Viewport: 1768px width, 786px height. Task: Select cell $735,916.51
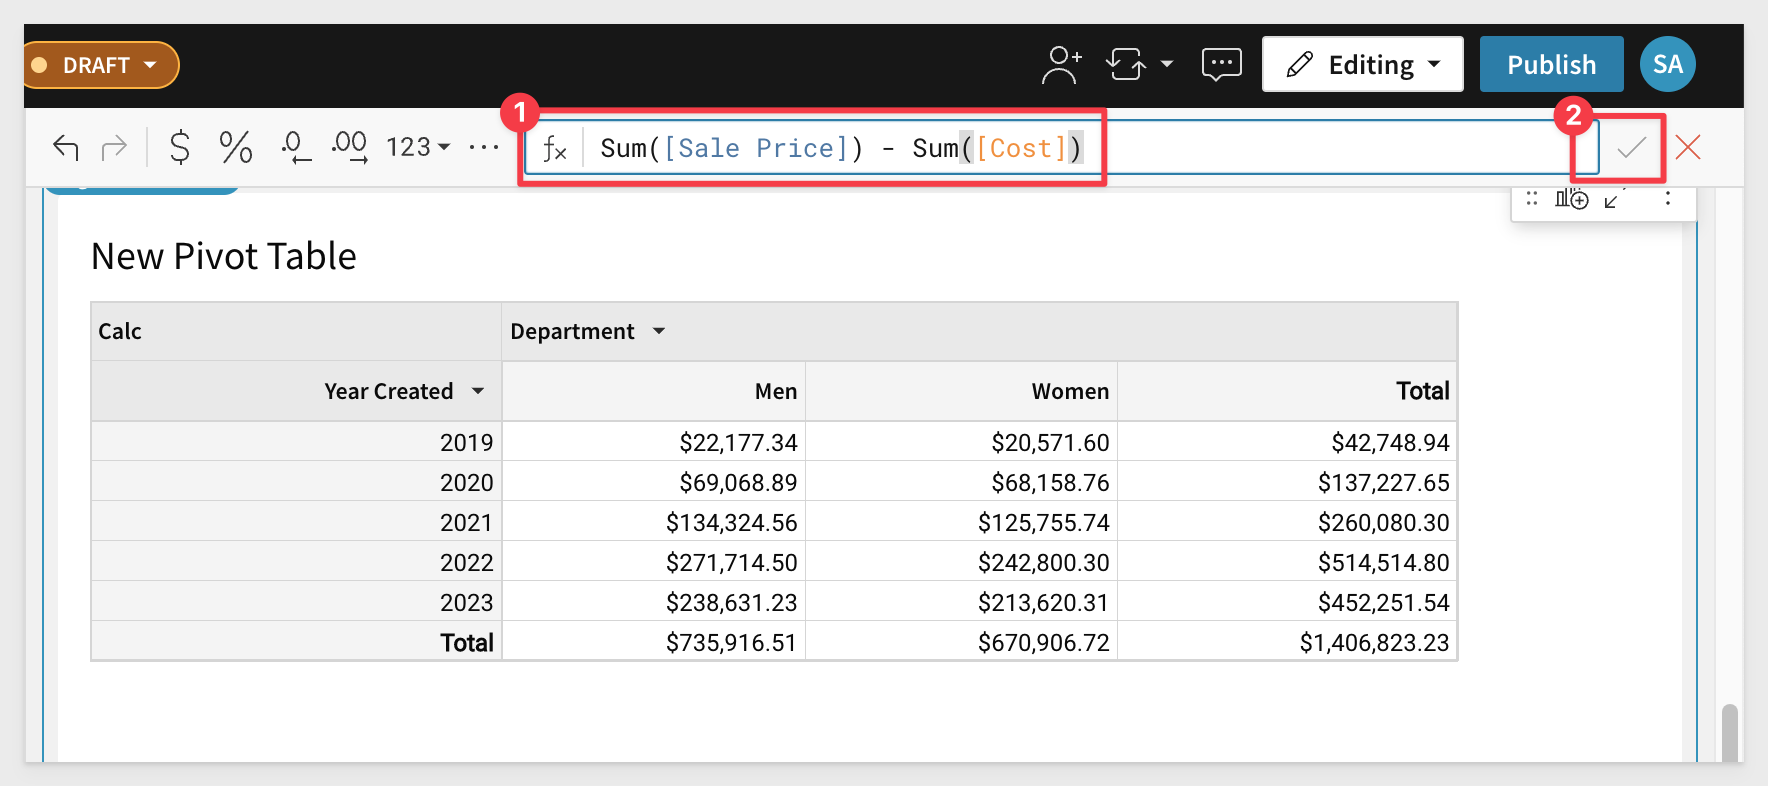click(654, 642)
